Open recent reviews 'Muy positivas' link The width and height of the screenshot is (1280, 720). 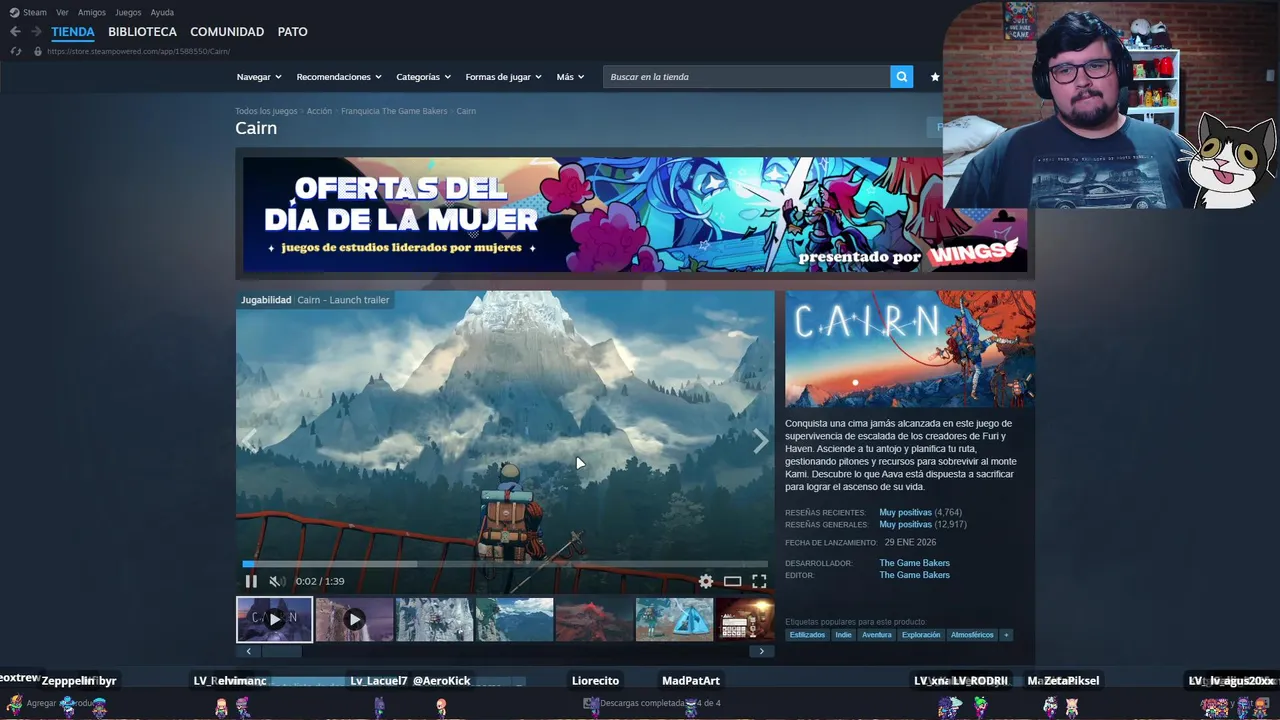(x=905, y=512)
